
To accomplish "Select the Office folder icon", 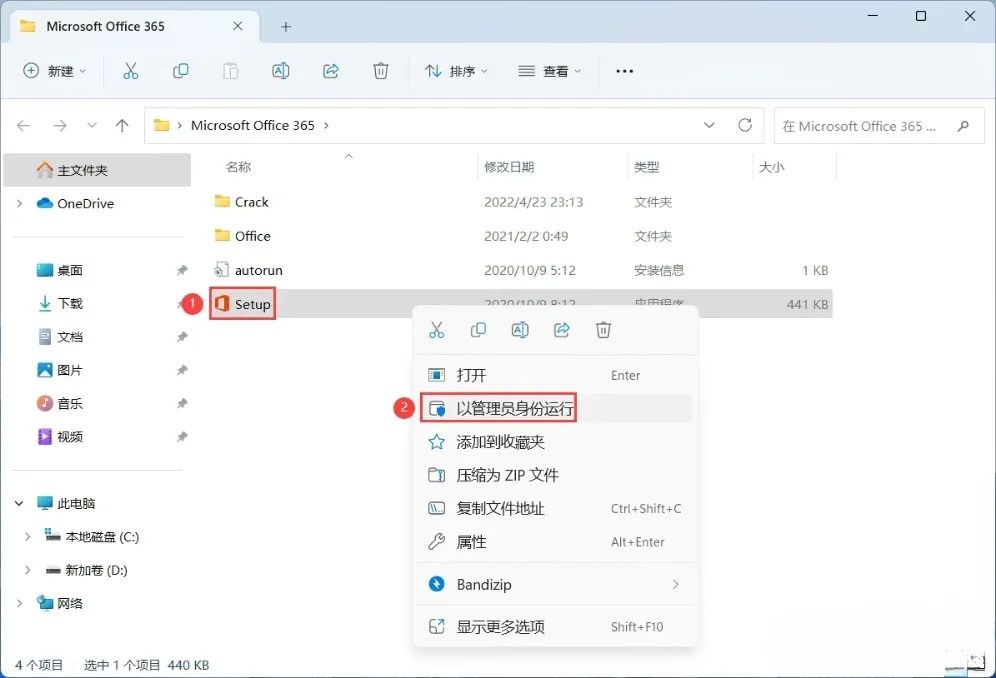I will (222, 236).
